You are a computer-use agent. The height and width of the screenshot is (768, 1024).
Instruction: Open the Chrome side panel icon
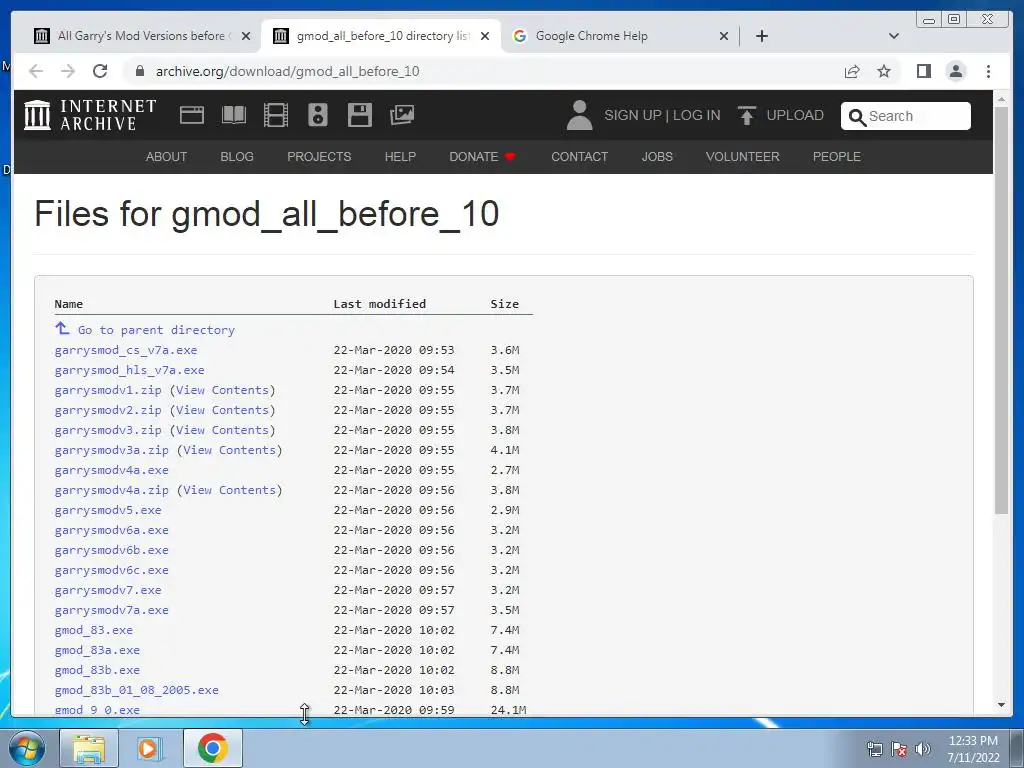point(924,71)
